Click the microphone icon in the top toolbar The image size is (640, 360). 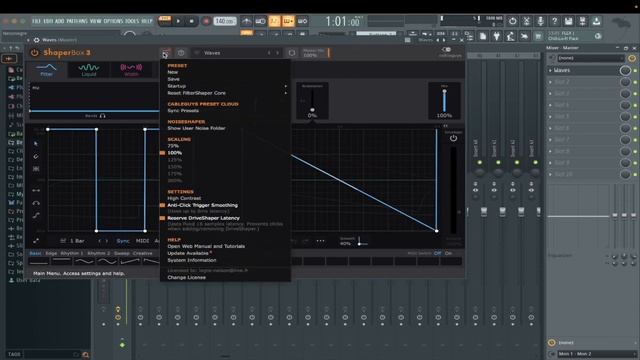[x=540, y=21]
